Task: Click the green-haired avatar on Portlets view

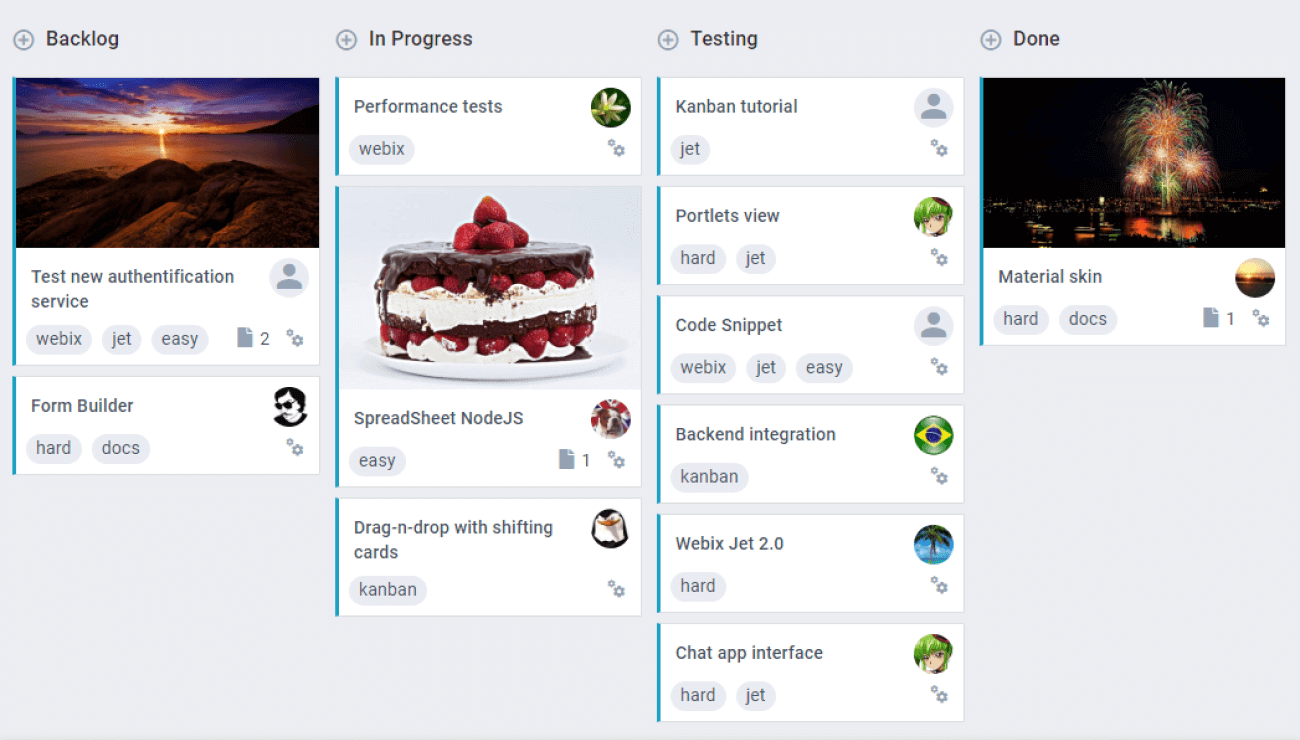Action: click(x=933, y=217)
